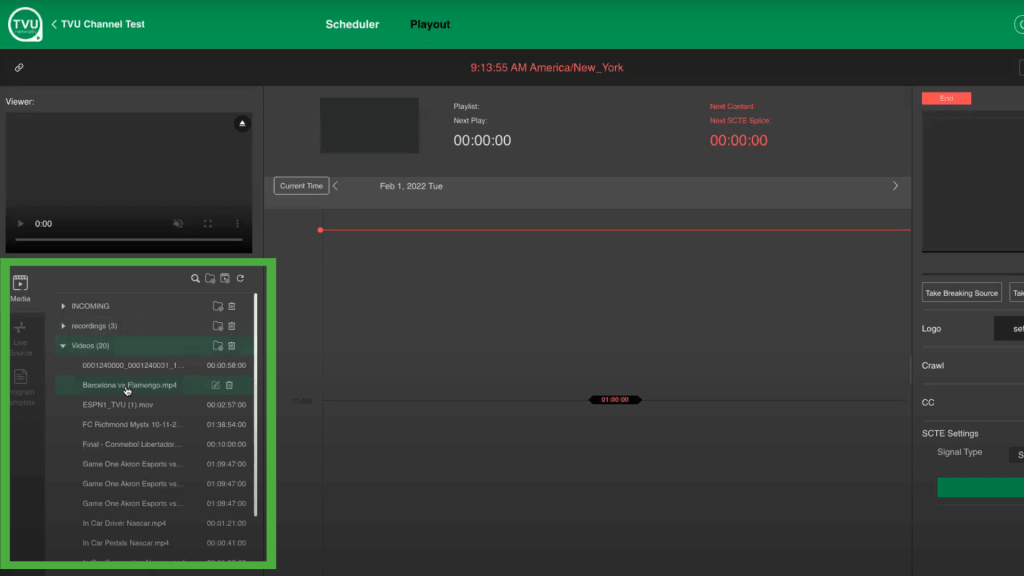The height and width of the screenshot is (576, 1024).
Task: Switch to the Scheduler tab
Action: pos(352,24)
